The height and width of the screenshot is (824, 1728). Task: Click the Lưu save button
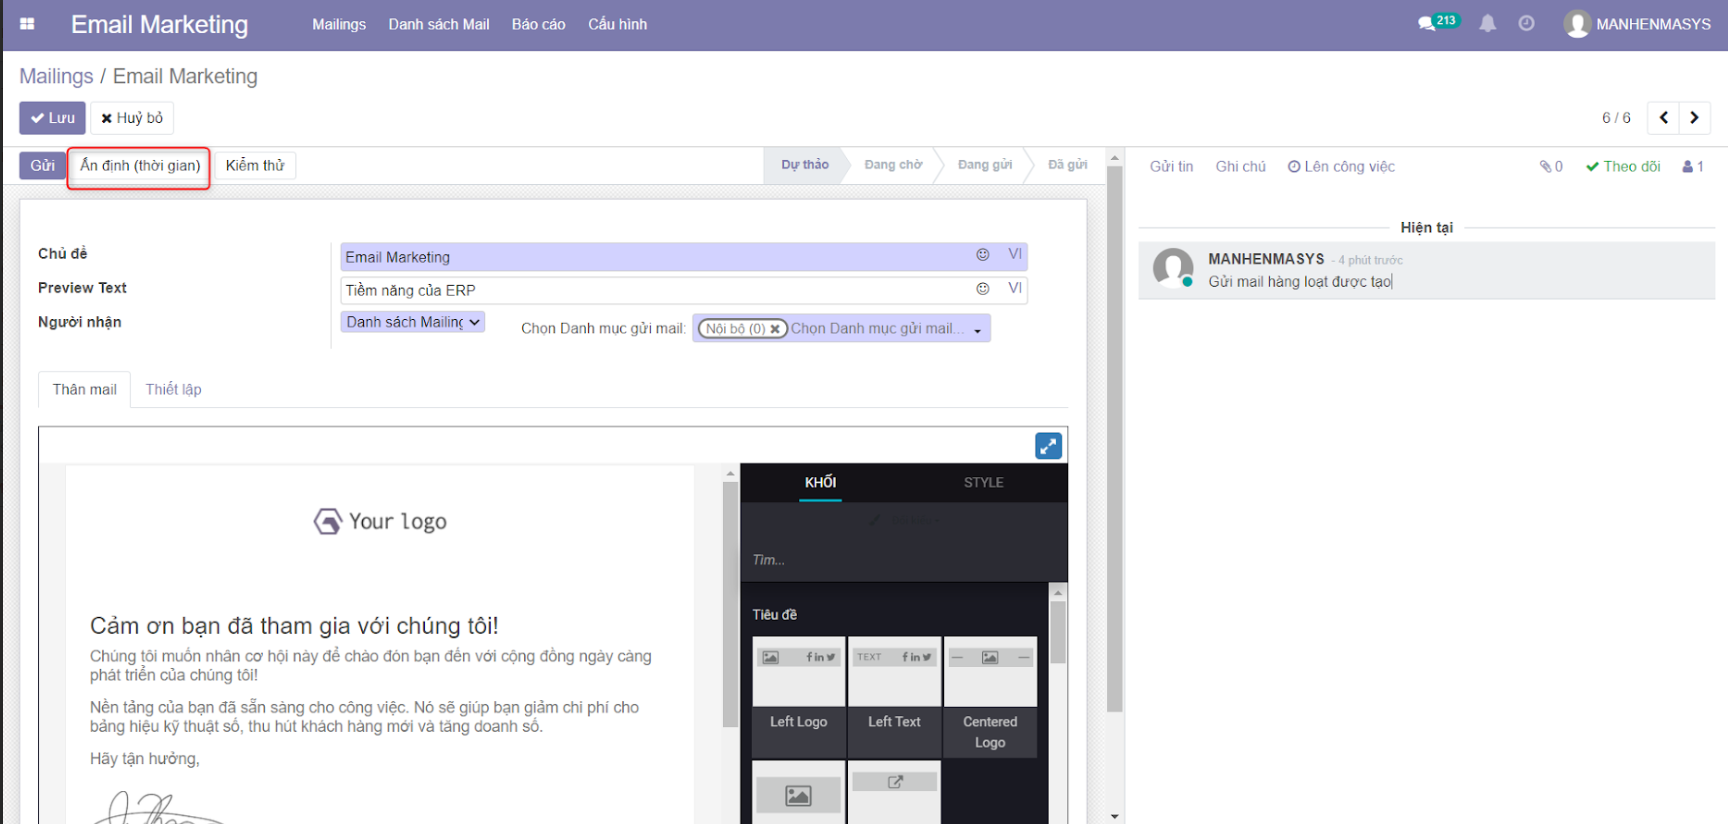pyautogui.click(x=52, y=118)
